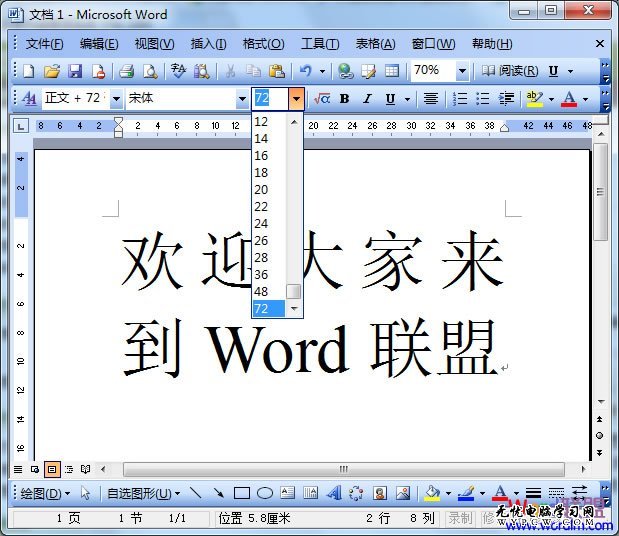Open Tables and Borders toolbar icon

tap(368, 71)
